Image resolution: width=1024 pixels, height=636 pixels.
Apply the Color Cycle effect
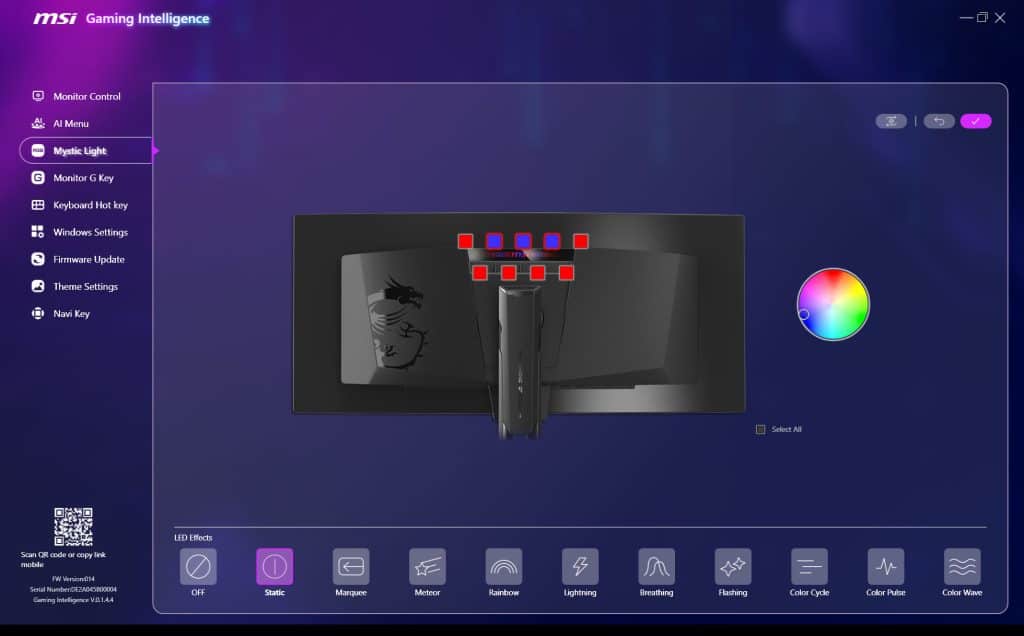(808, 567)
